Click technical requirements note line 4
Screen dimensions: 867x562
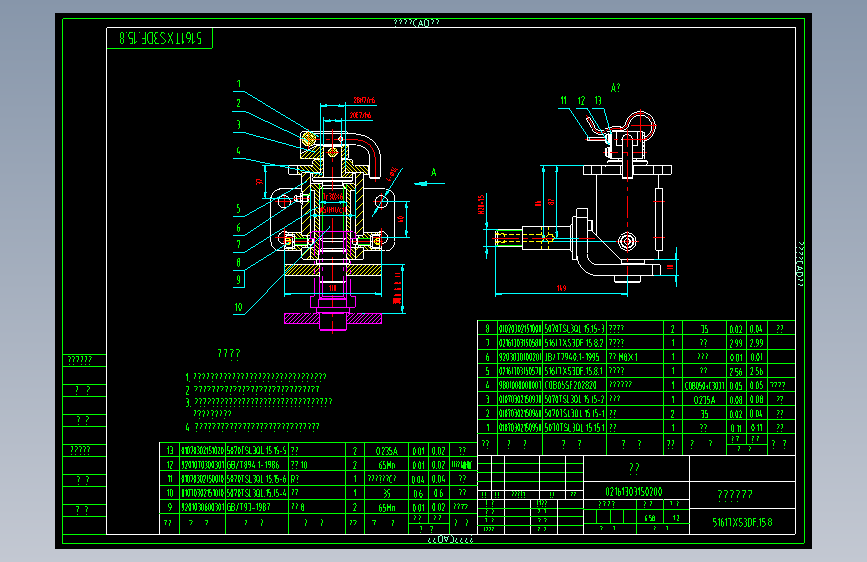[253, 426]
